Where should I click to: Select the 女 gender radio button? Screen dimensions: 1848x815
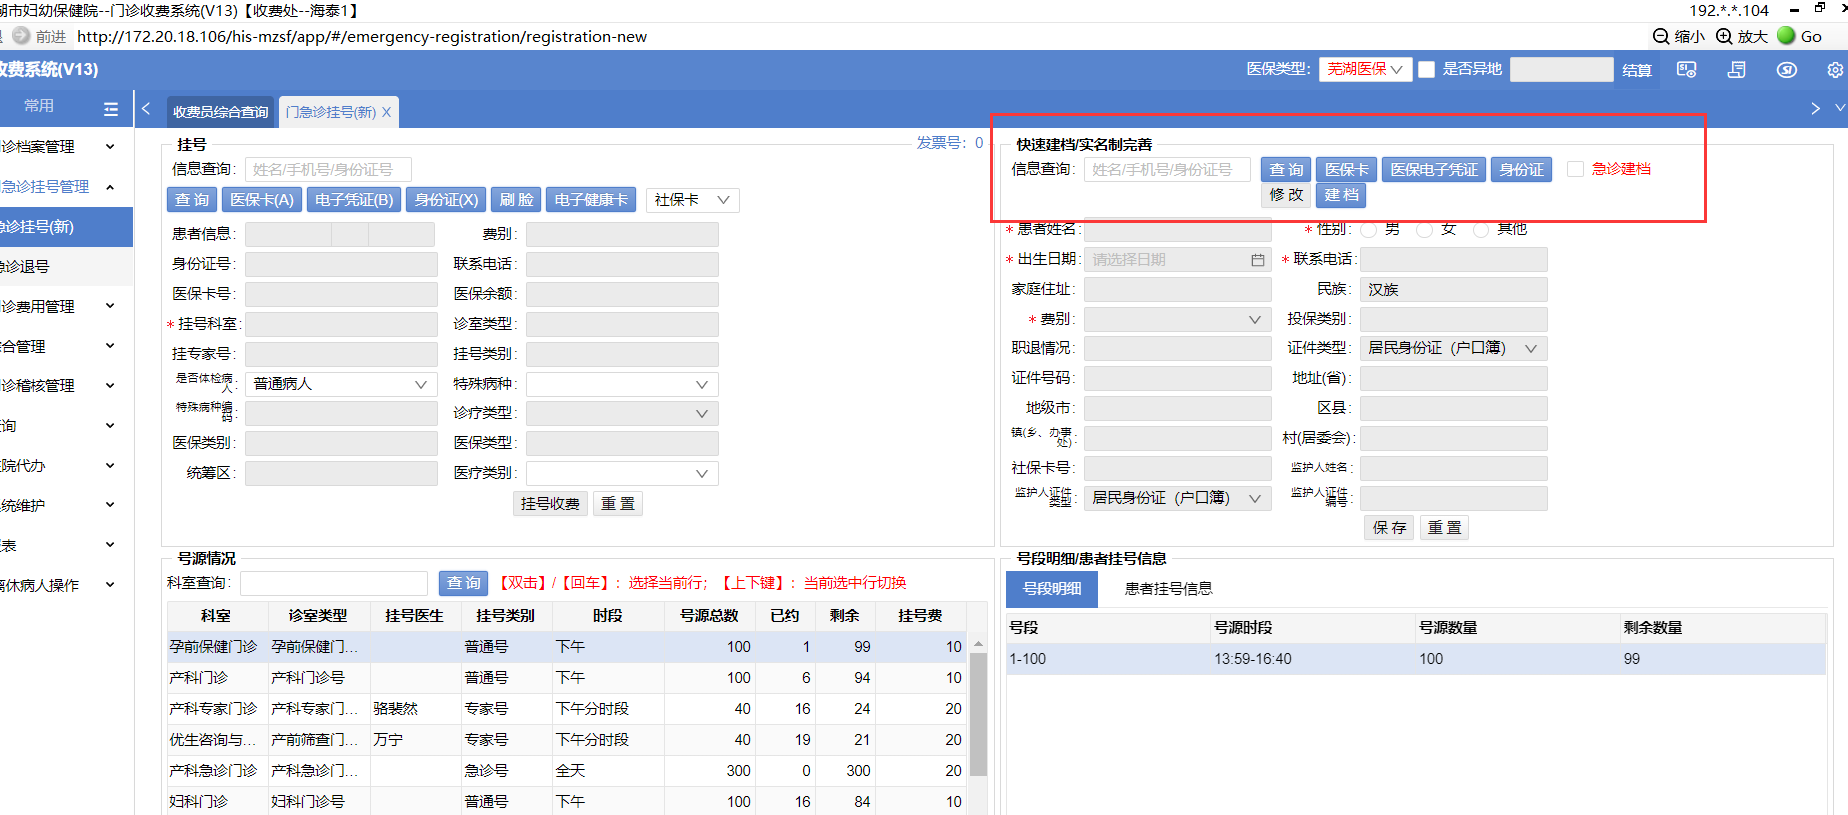[x=1425, y=230]
